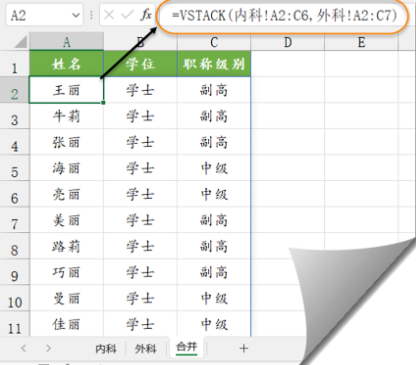Go to previous sheet with left arrow
This screenshot has width=416, height=365.
coord(24,348)
